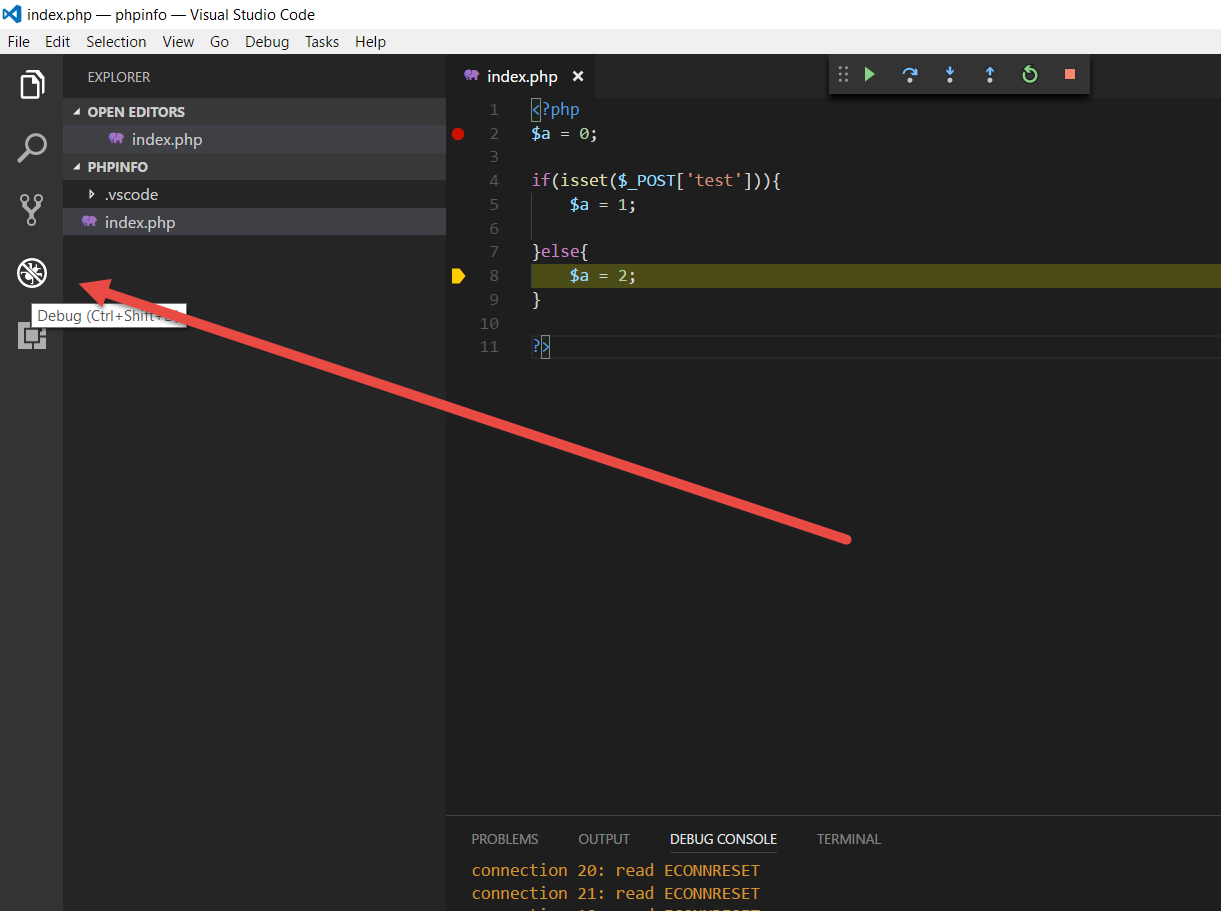
Task: Open the Selection menu
Action: [x=116, y=42]
